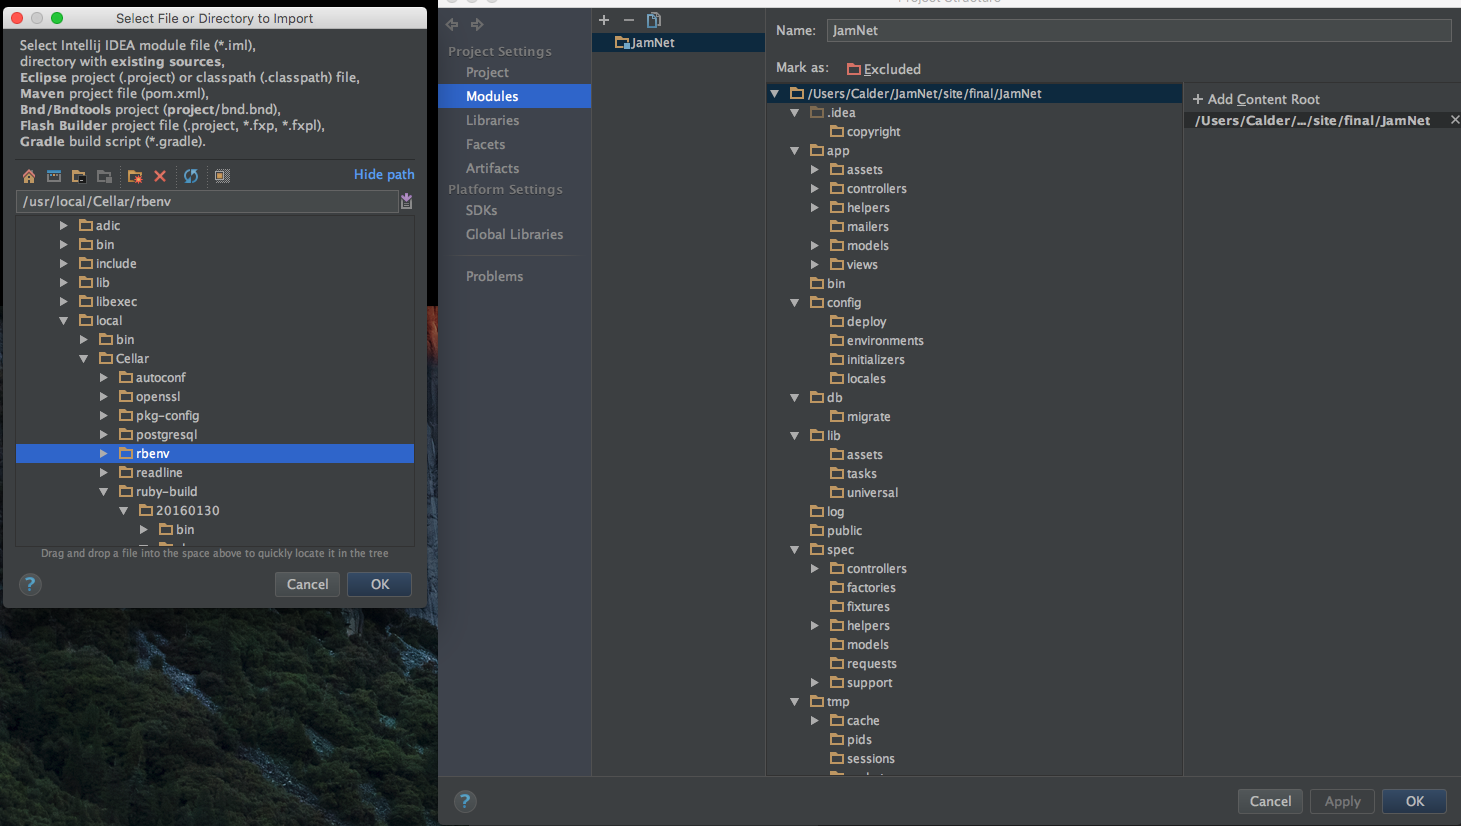The width and height of the screenshot is (1461, 826).
Task: Open Project settings section
Action: click(487, 72)
